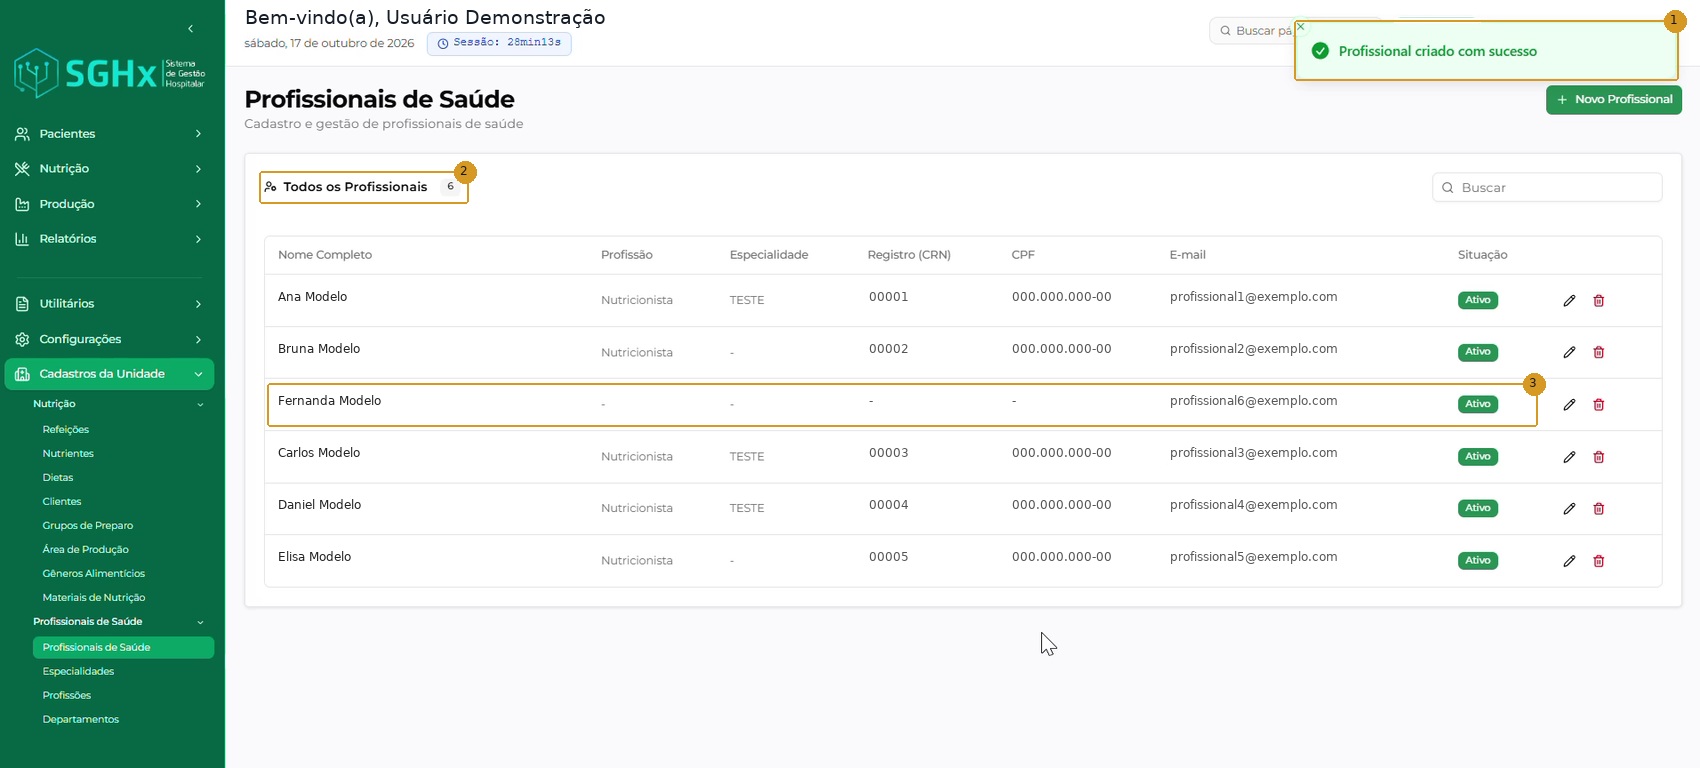Expand the Relatórios menu chevron
The width and height of the screenshot is (1700, 768).
(x=198, y=239)
